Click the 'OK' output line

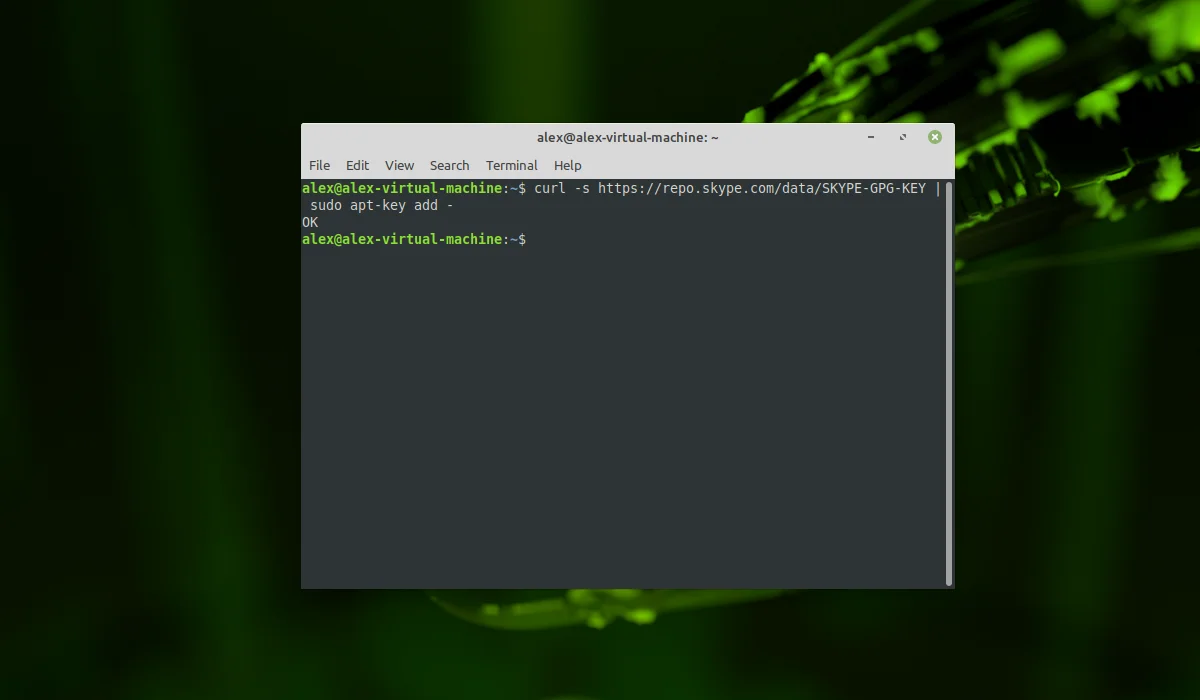(310, 222)
